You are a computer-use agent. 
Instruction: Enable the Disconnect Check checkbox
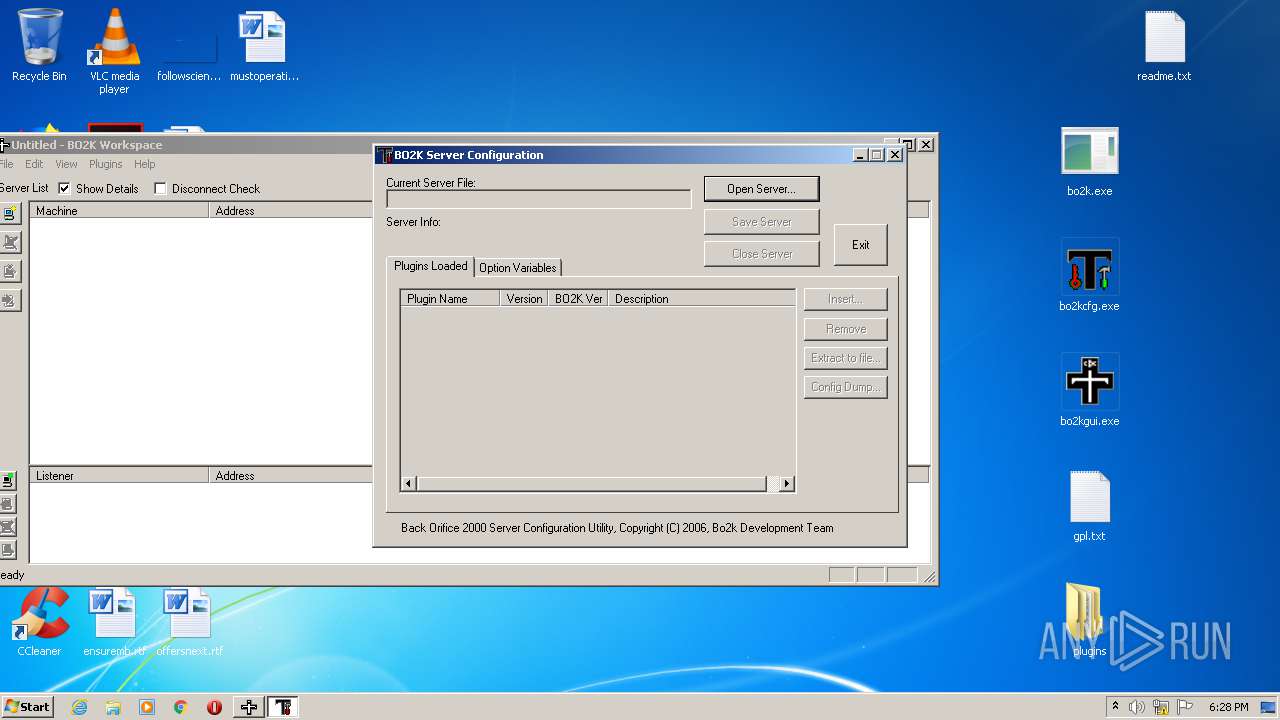[x=160, y=188]
